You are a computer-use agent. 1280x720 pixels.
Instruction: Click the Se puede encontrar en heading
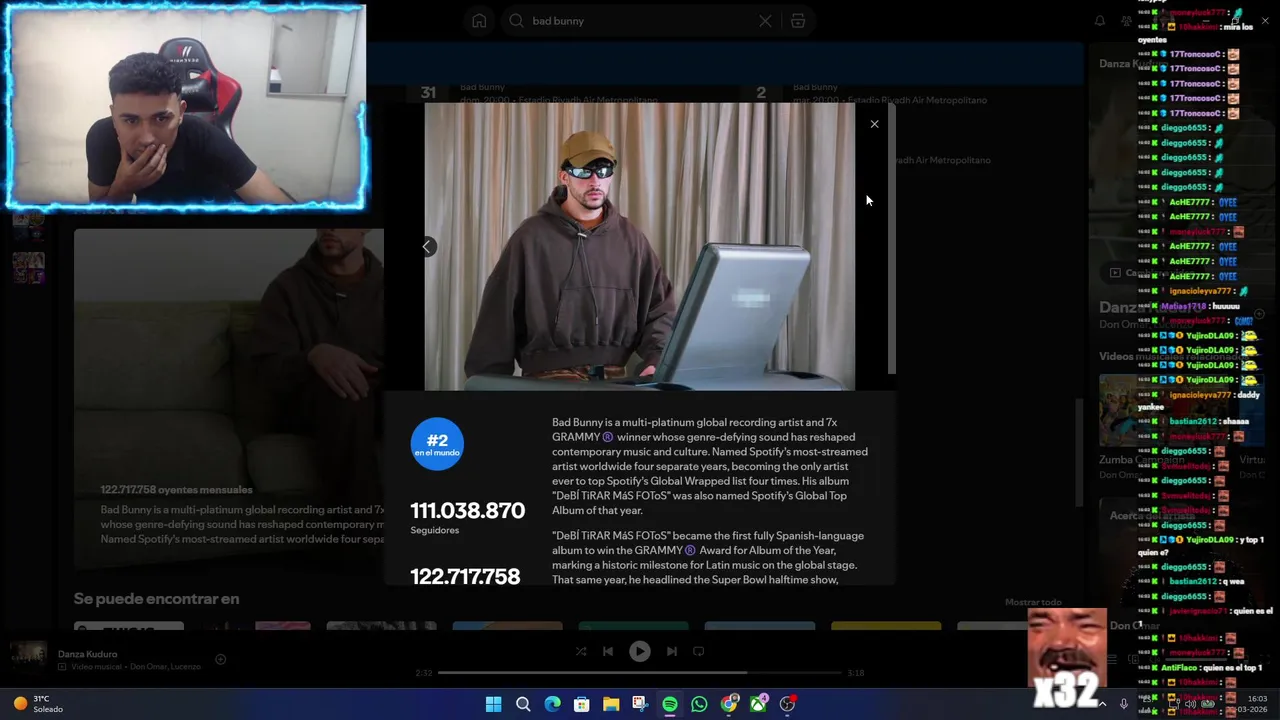pos(156,599)
